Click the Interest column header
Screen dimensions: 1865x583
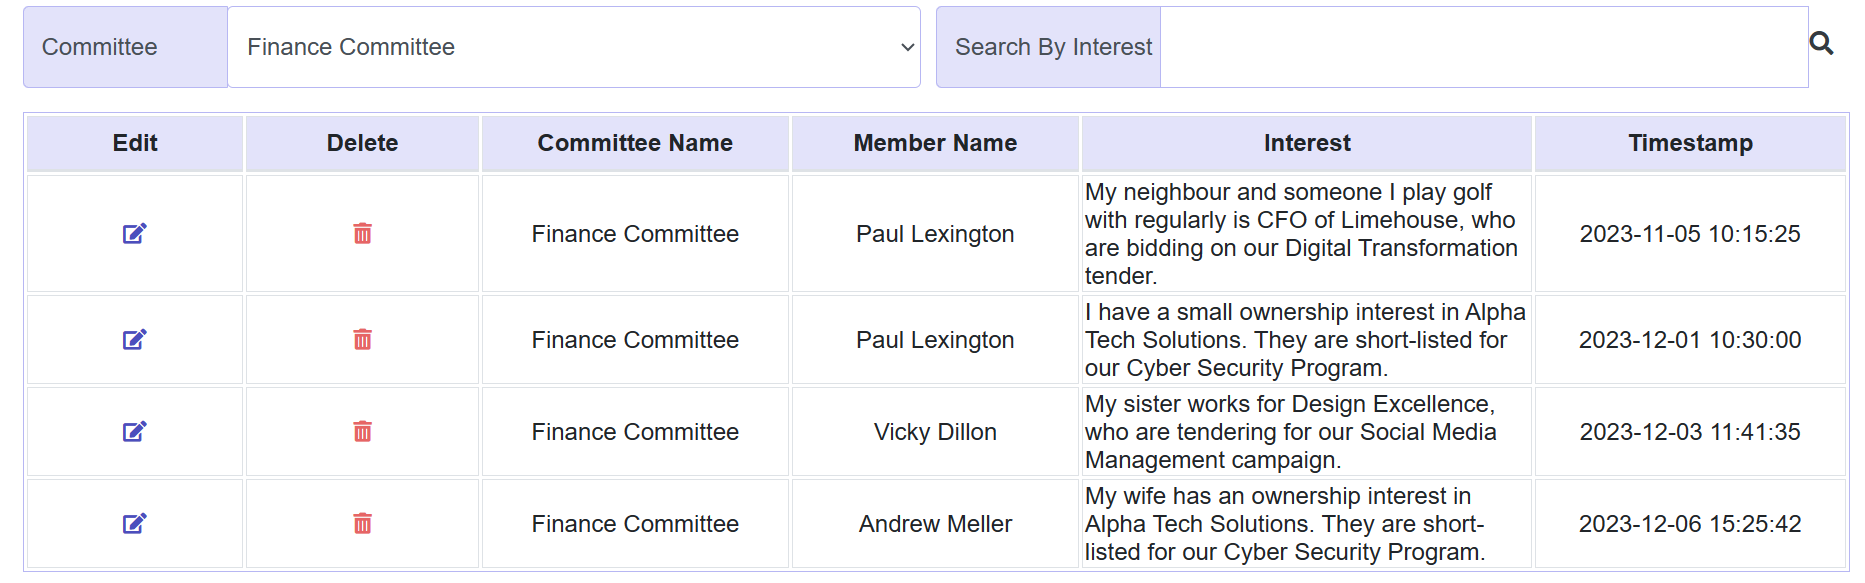point(1306,143)
